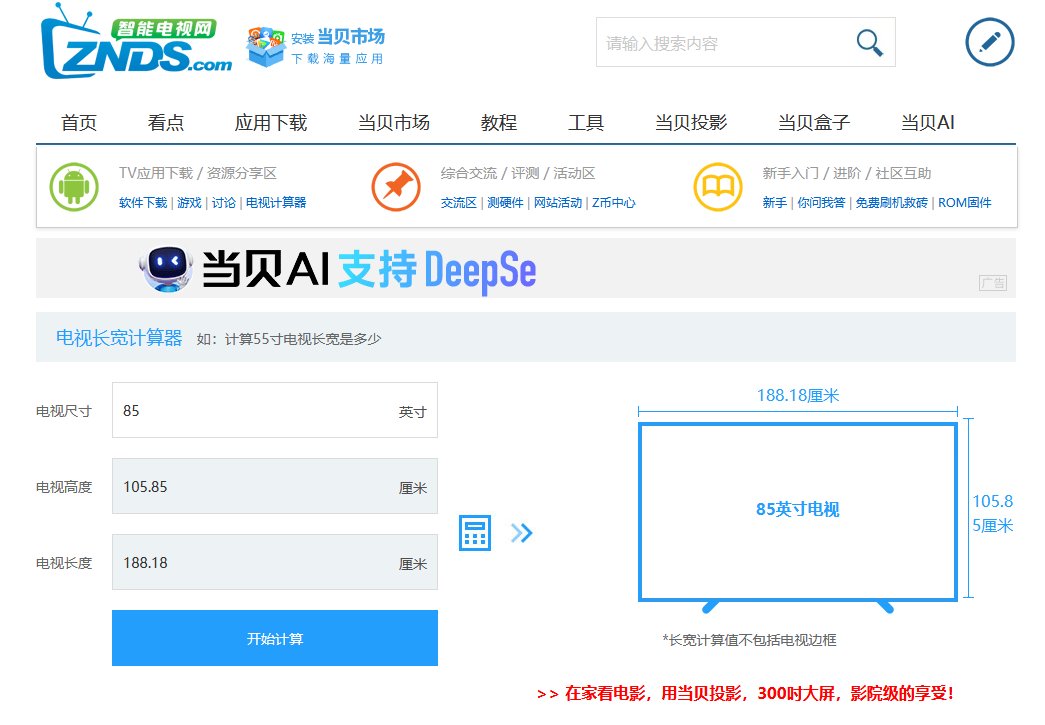
Task: Click the red pushpin icon
Action: click(397, 187)
